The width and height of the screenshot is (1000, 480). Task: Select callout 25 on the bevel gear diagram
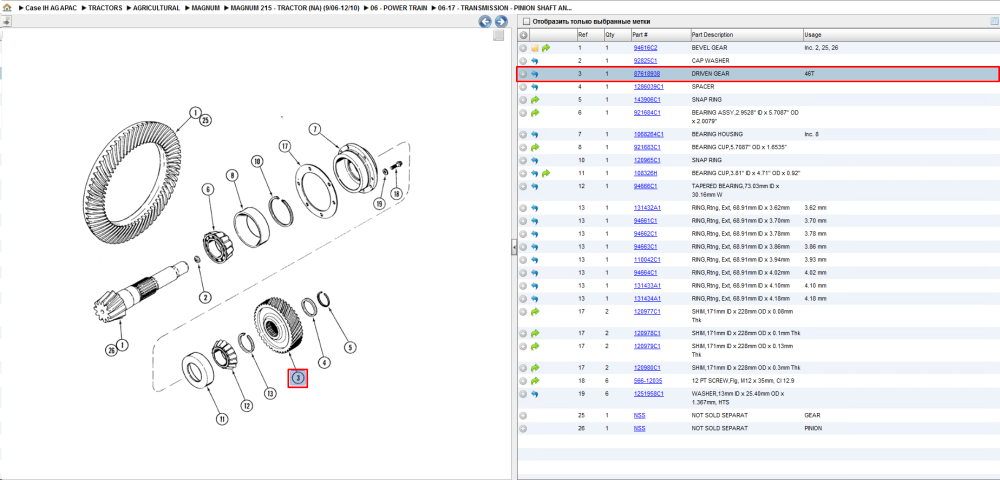(x=206, y=119)
